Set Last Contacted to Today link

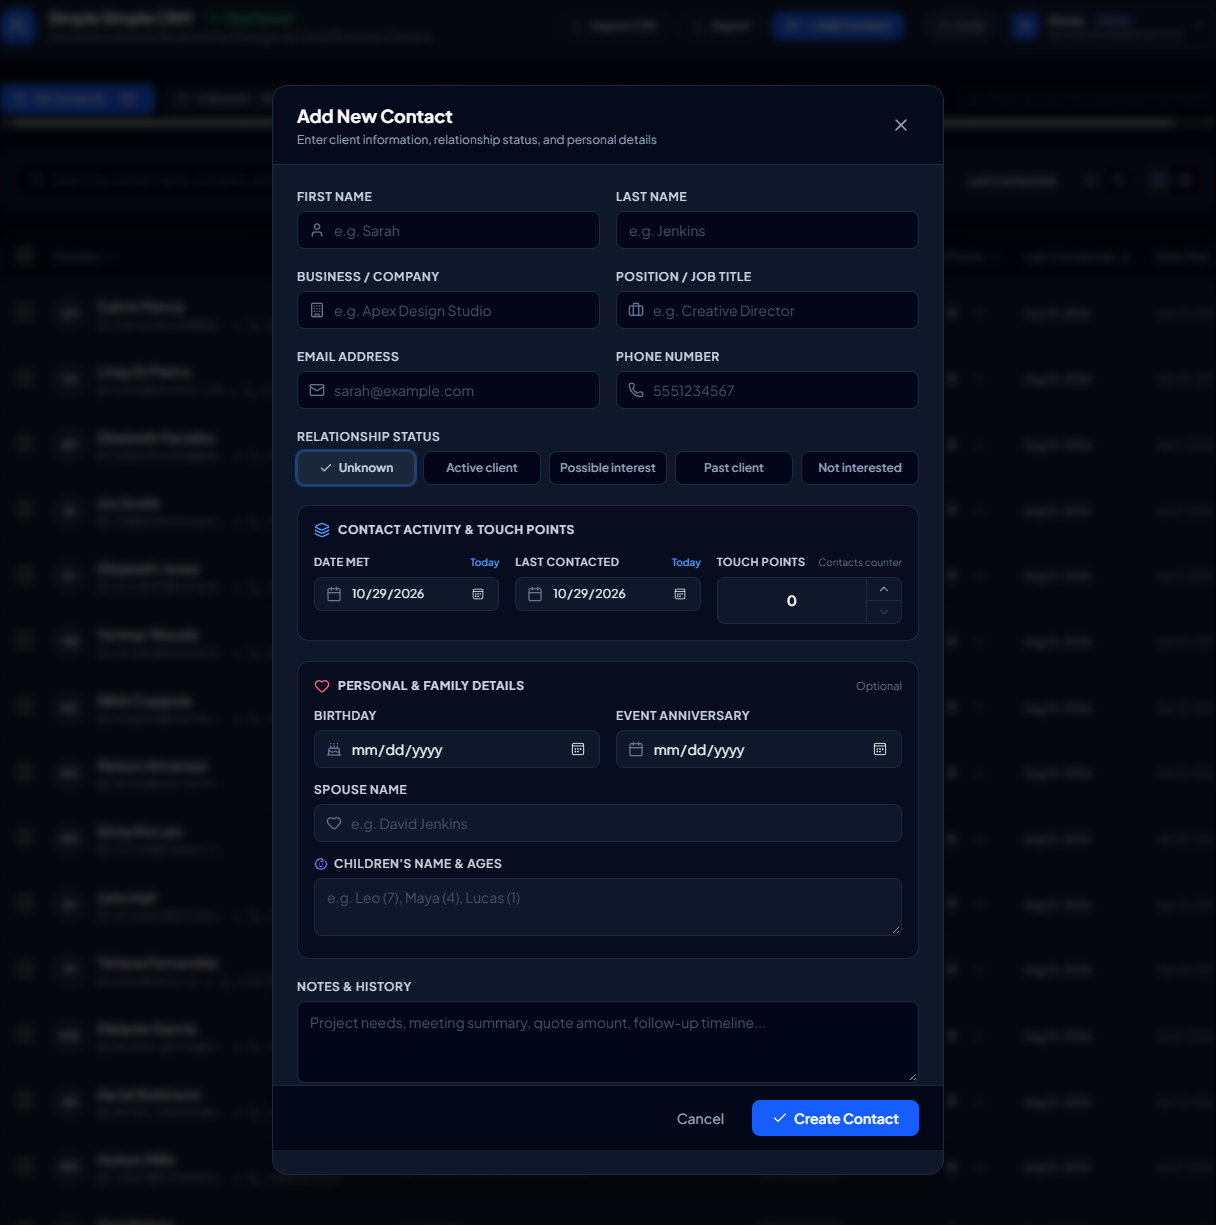[x=686, y=563]
